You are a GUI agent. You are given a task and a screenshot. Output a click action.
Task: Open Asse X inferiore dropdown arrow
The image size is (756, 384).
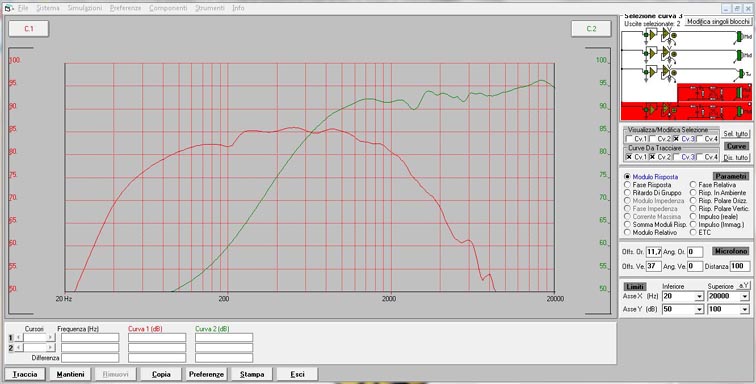pyautogui.click(x=699, y=296)
